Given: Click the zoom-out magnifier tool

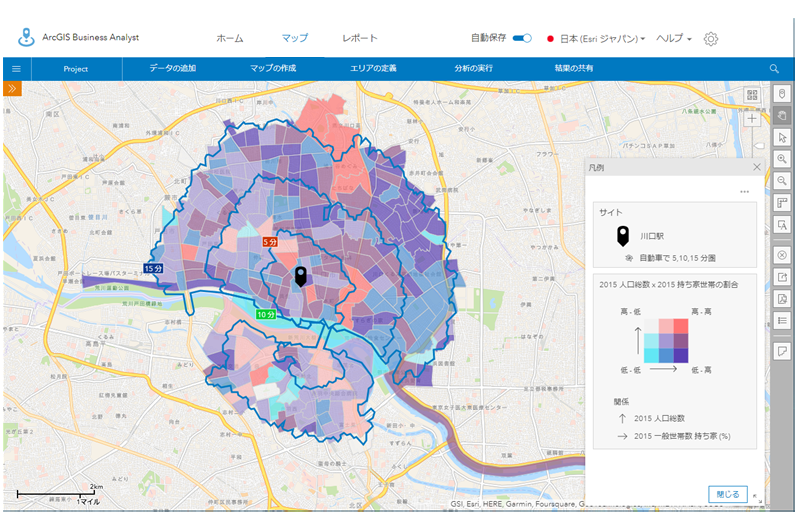Looking at the screenshot, I should point(783,180).
